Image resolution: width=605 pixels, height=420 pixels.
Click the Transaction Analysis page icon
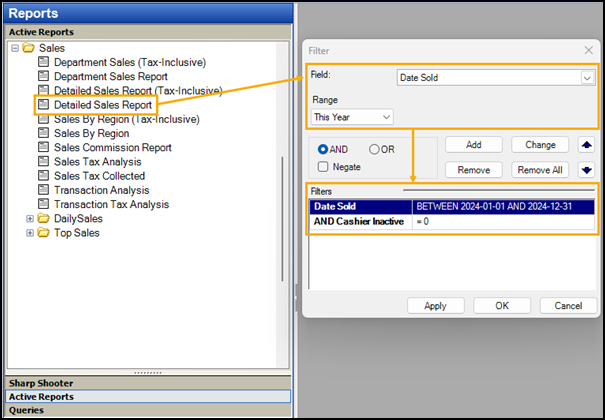[44, 190]
